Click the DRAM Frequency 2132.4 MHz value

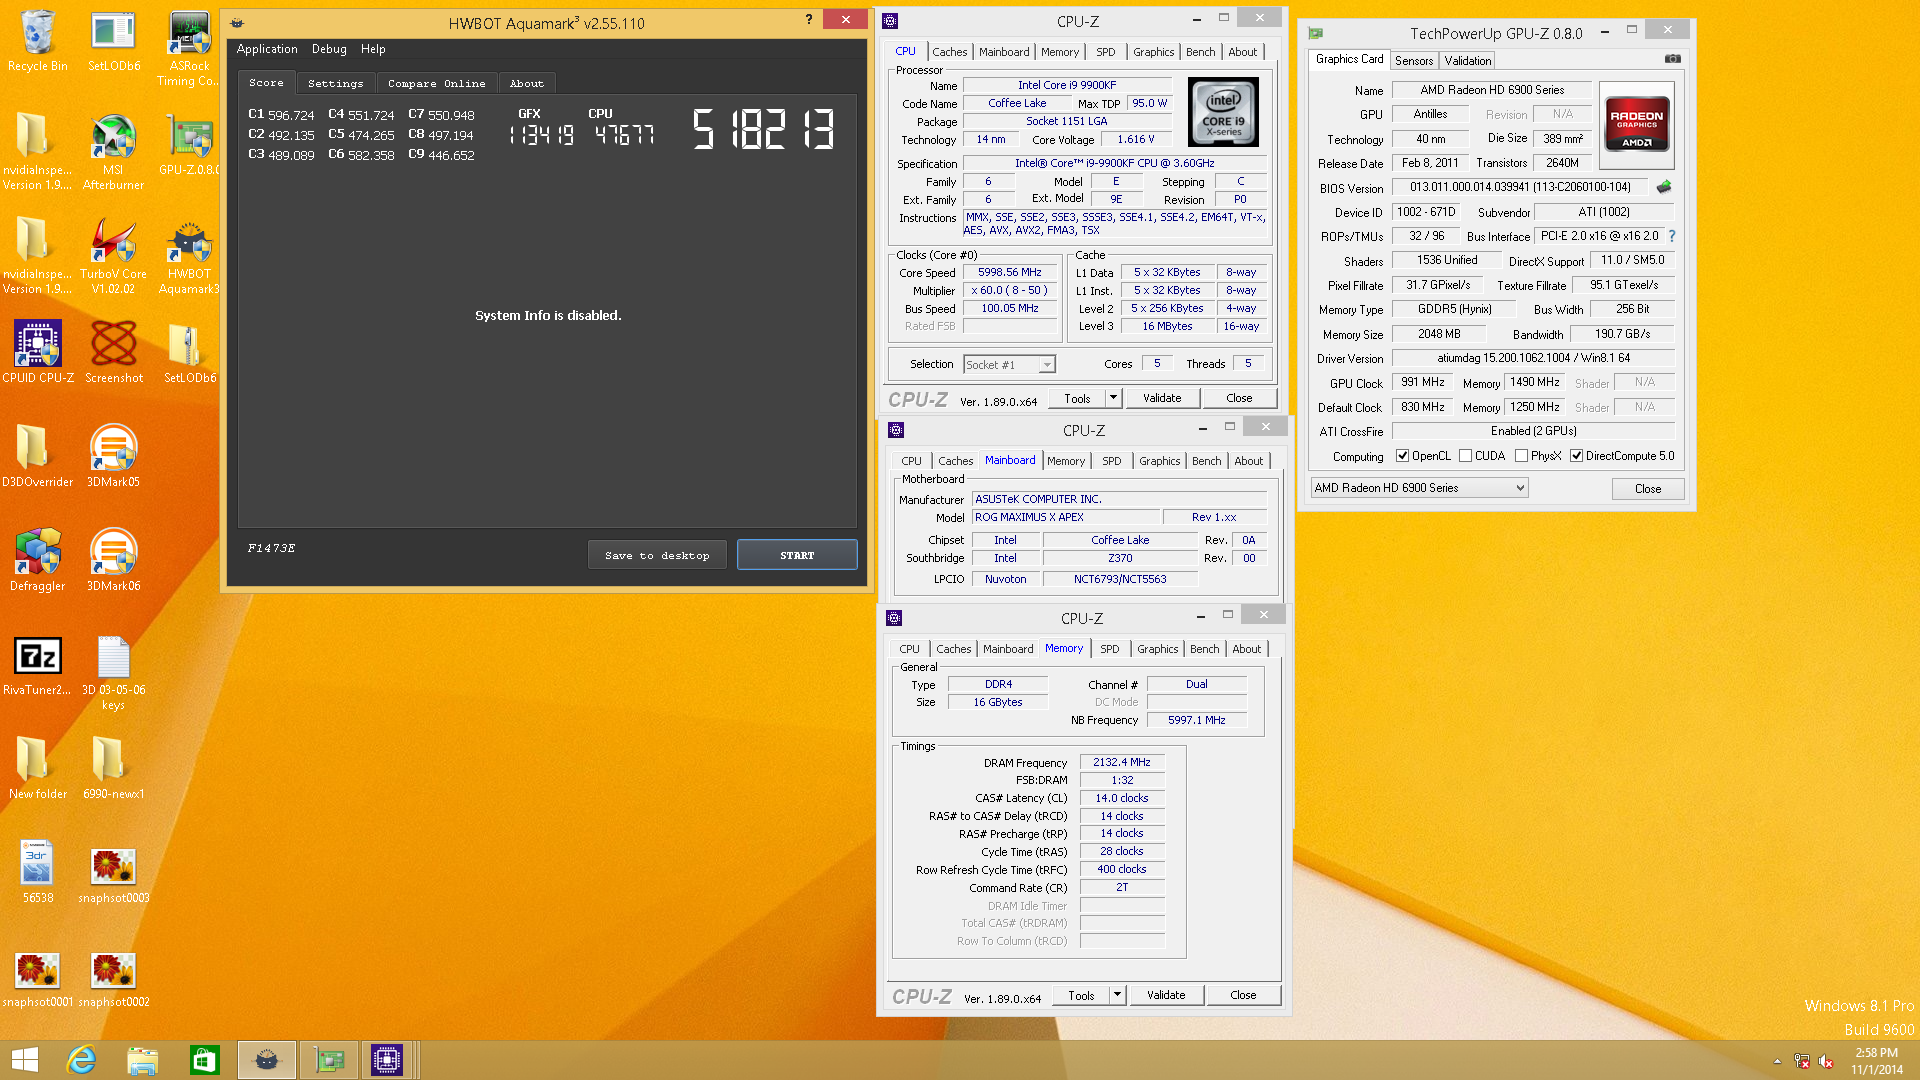[x=1121, y=762]
